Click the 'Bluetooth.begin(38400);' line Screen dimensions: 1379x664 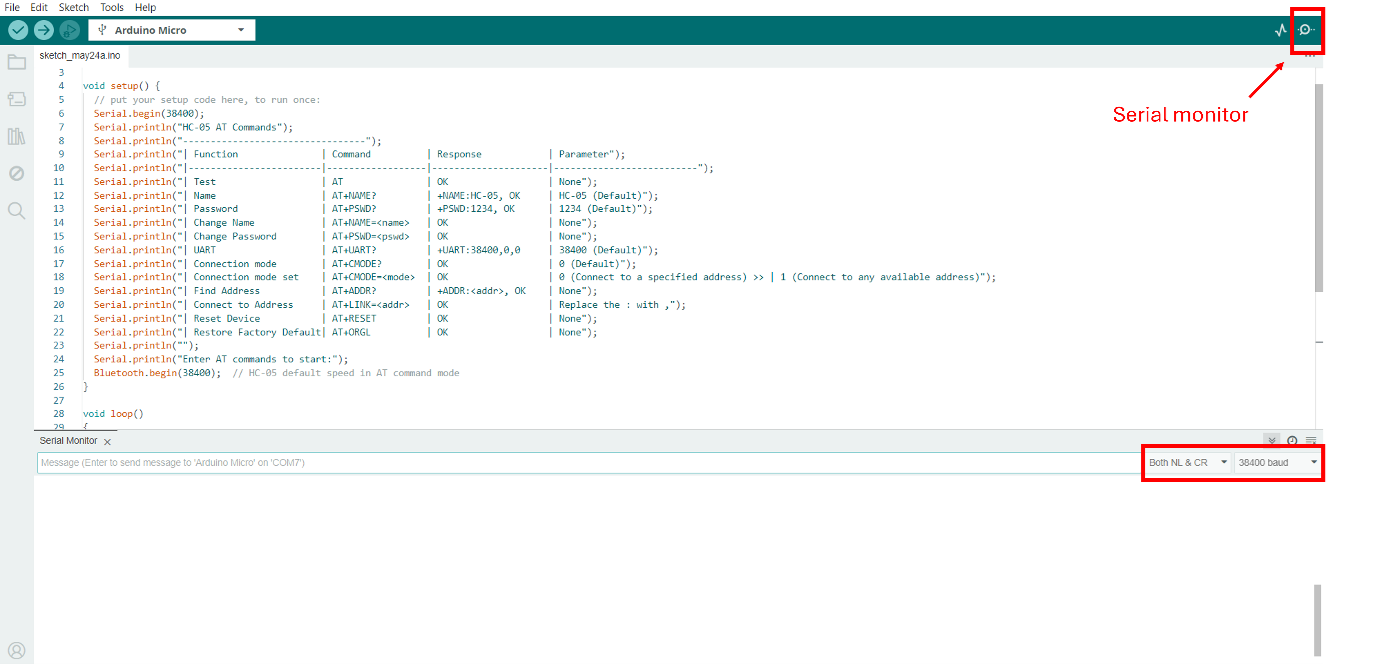tap(157, 373)
